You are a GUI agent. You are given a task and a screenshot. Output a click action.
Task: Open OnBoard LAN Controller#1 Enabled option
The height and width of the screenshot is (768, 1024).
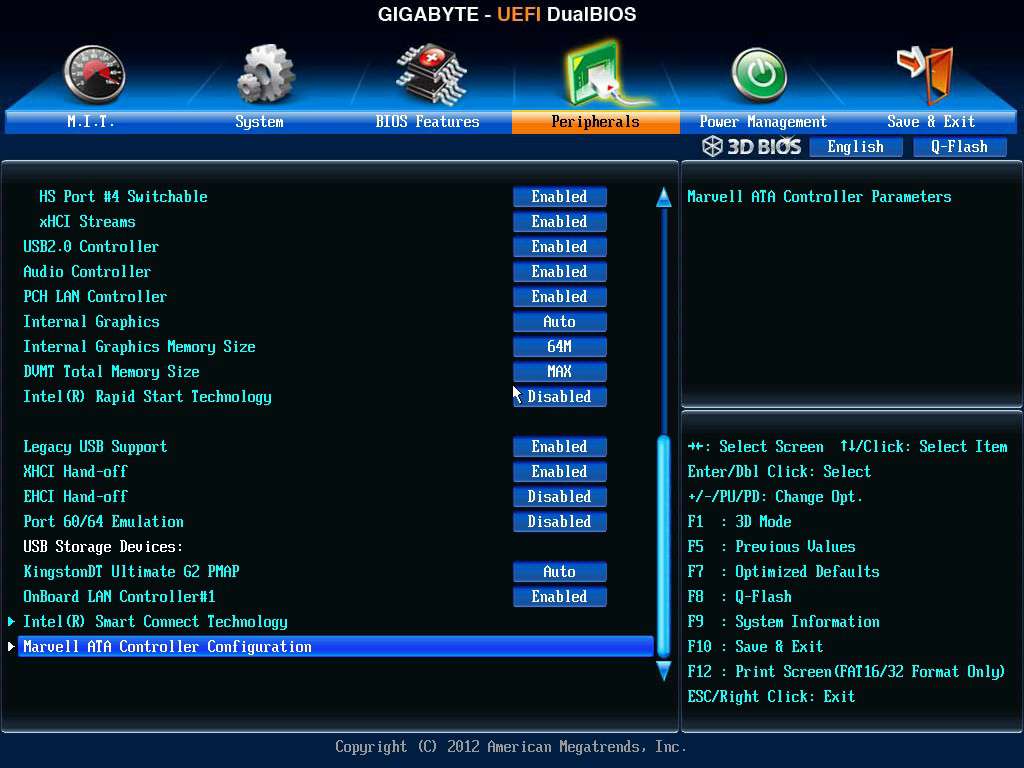[x=560, y=596]
